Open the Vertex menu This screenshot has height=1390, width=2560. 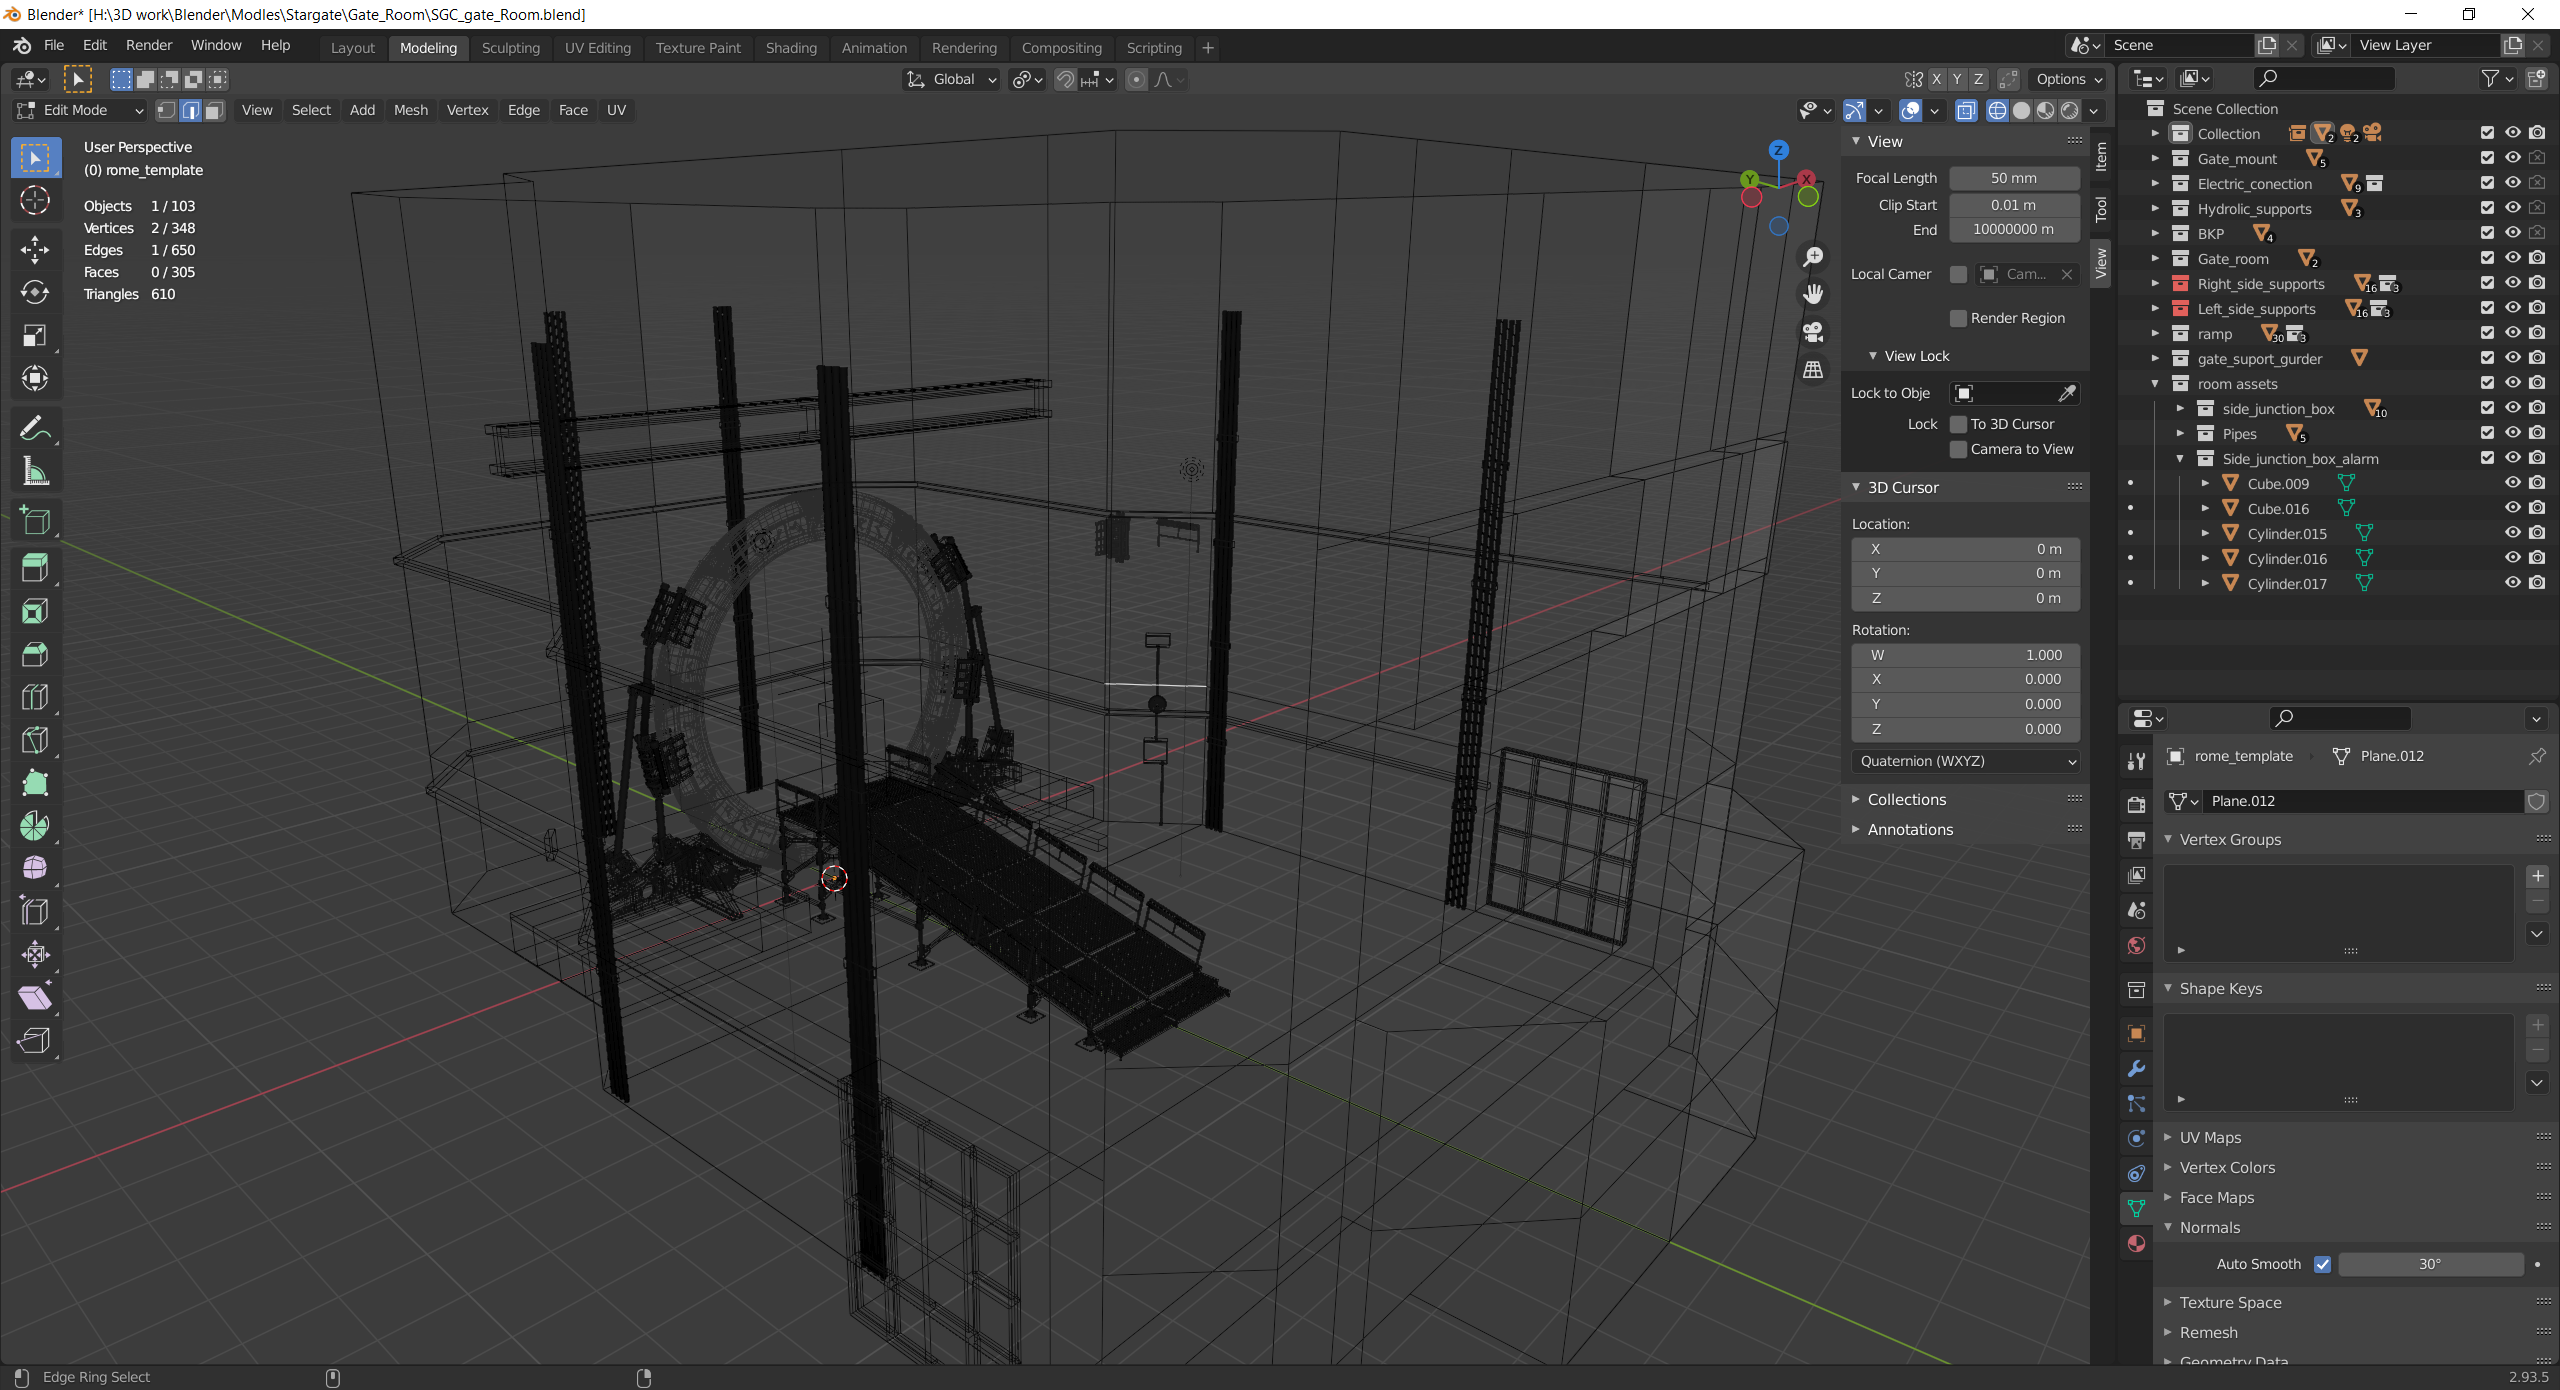[x=467, y=110]
